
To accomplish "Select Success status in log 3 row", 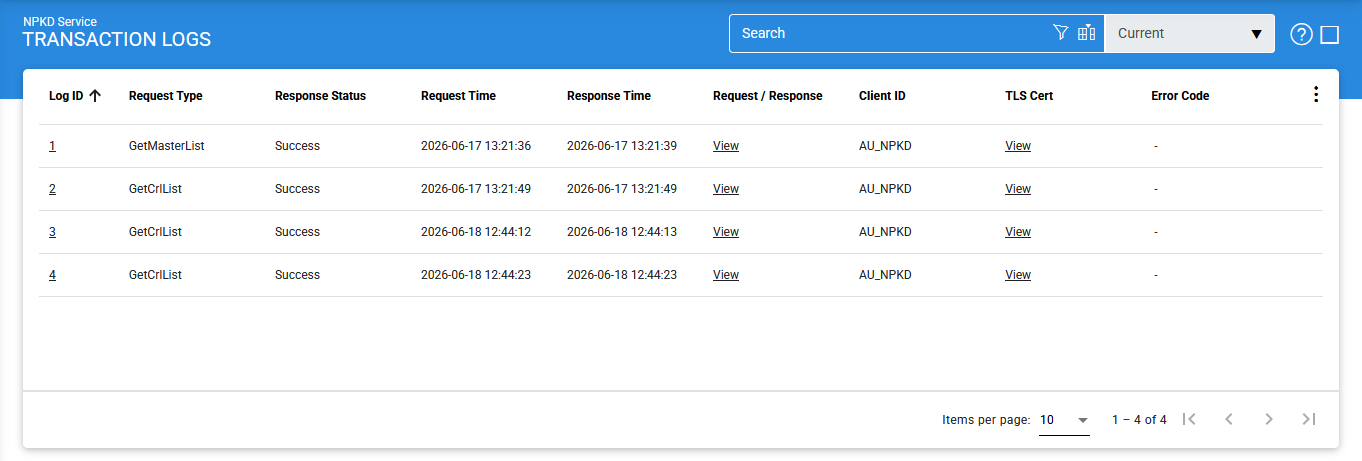I will coord(297,232).
